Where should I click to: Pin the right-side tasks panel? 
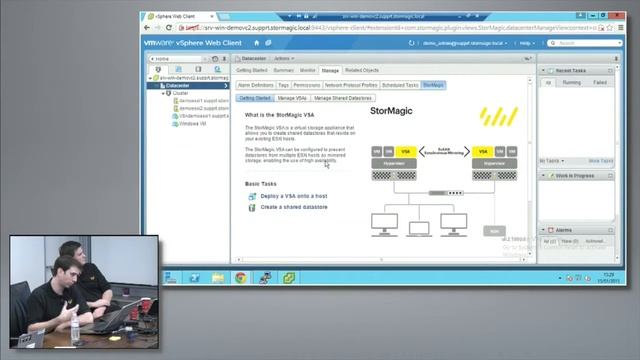pyautogui.click(x=616, y=59)
